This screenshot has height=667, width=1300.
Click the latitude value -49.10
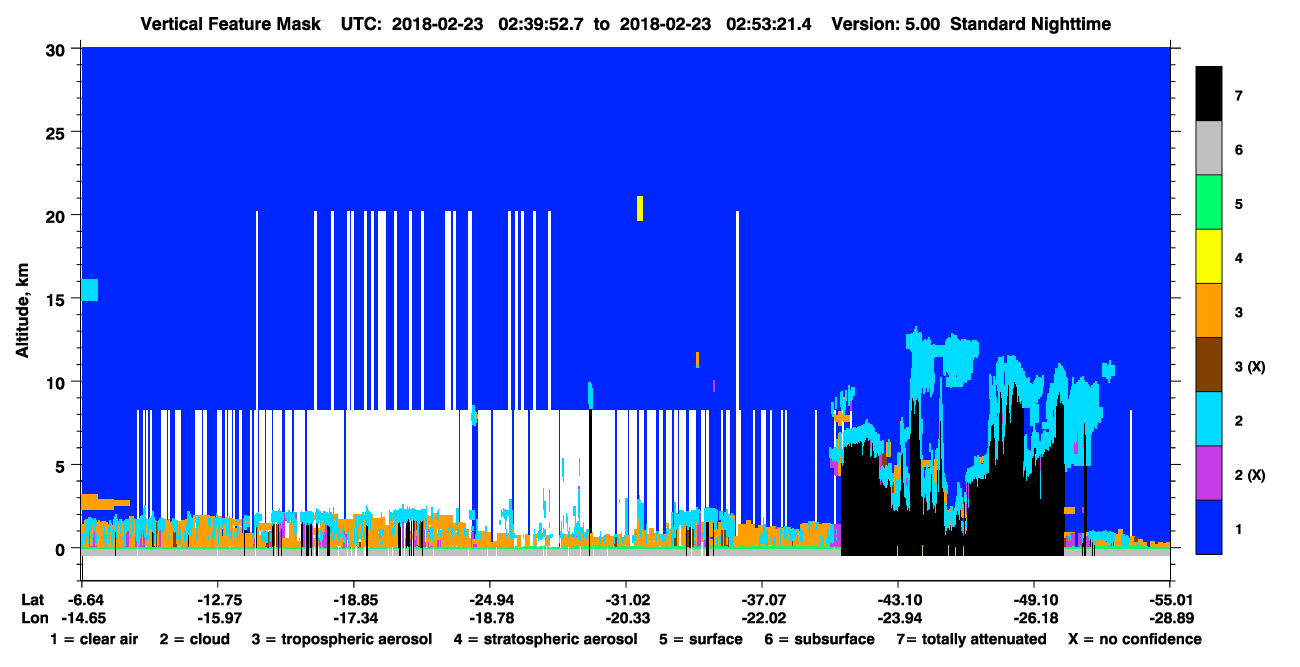pyautogui.click(x=1034, y=600)
